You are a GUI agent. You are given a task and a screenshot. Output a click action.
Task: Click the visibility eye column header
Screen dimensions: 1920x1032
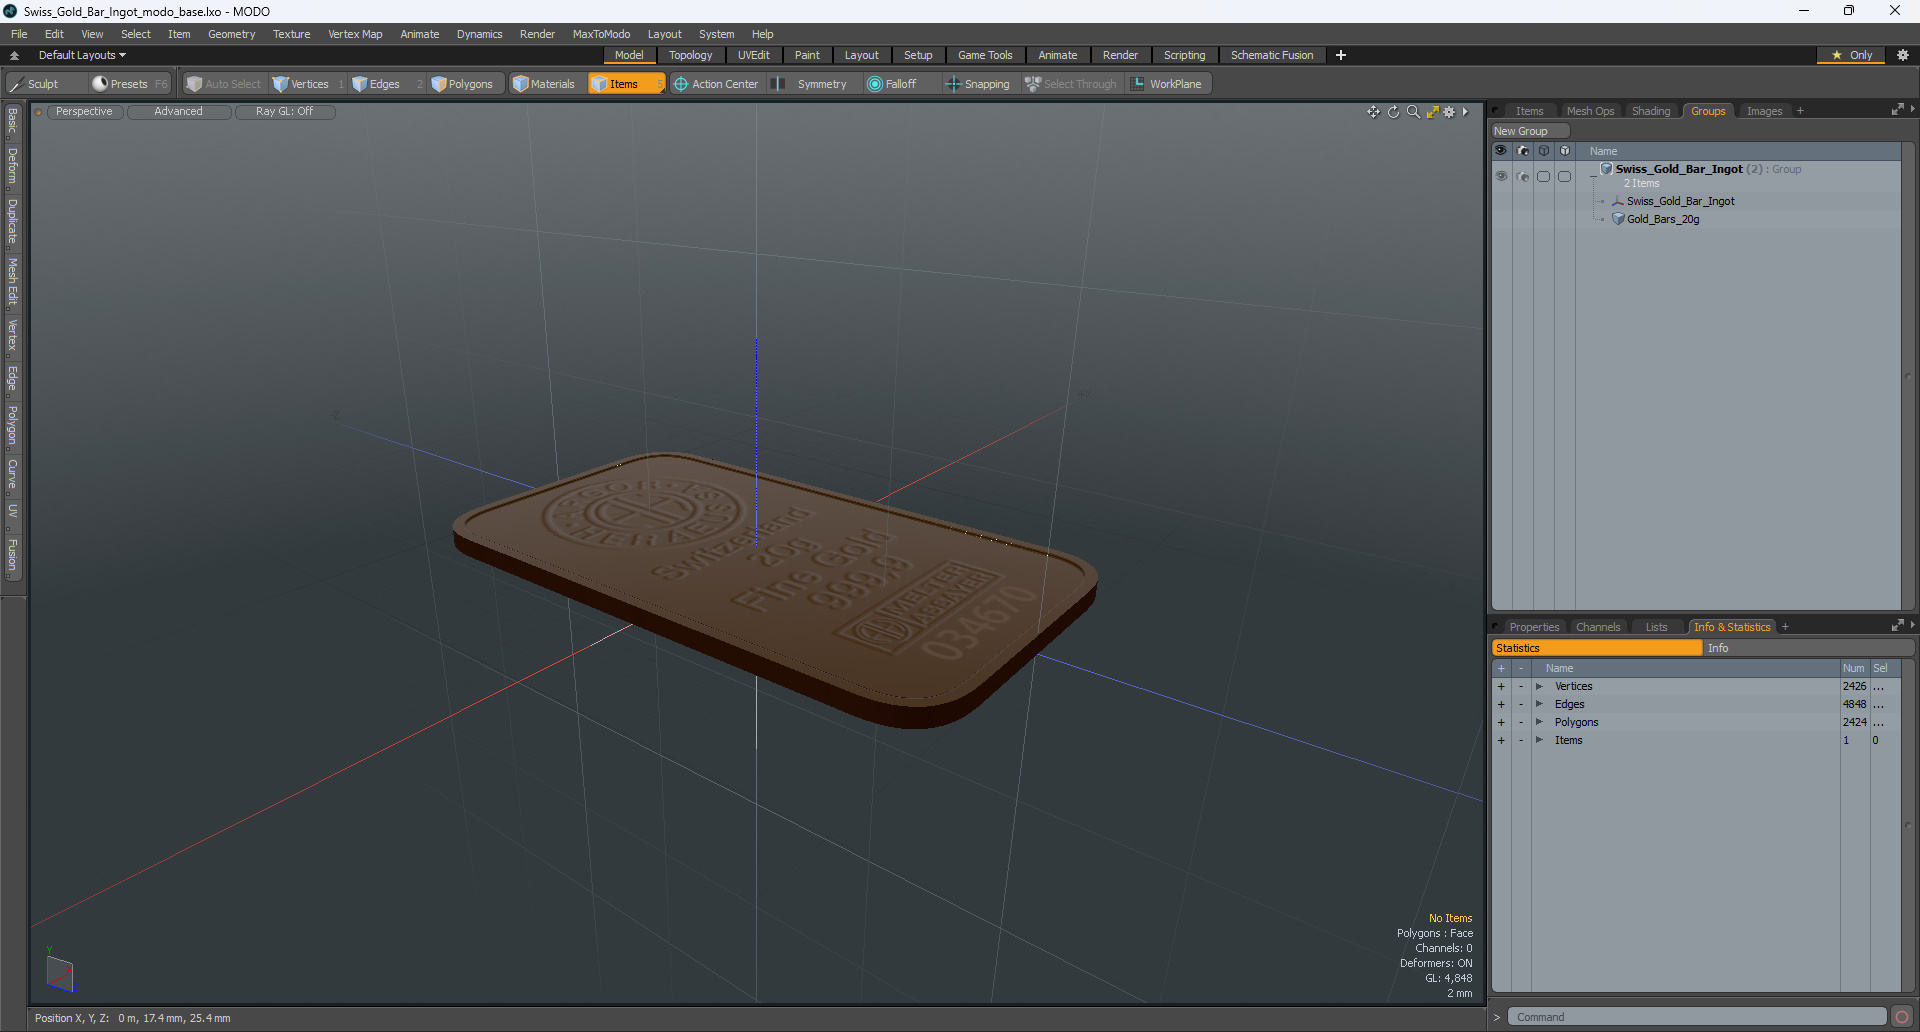pos(1501,151)
